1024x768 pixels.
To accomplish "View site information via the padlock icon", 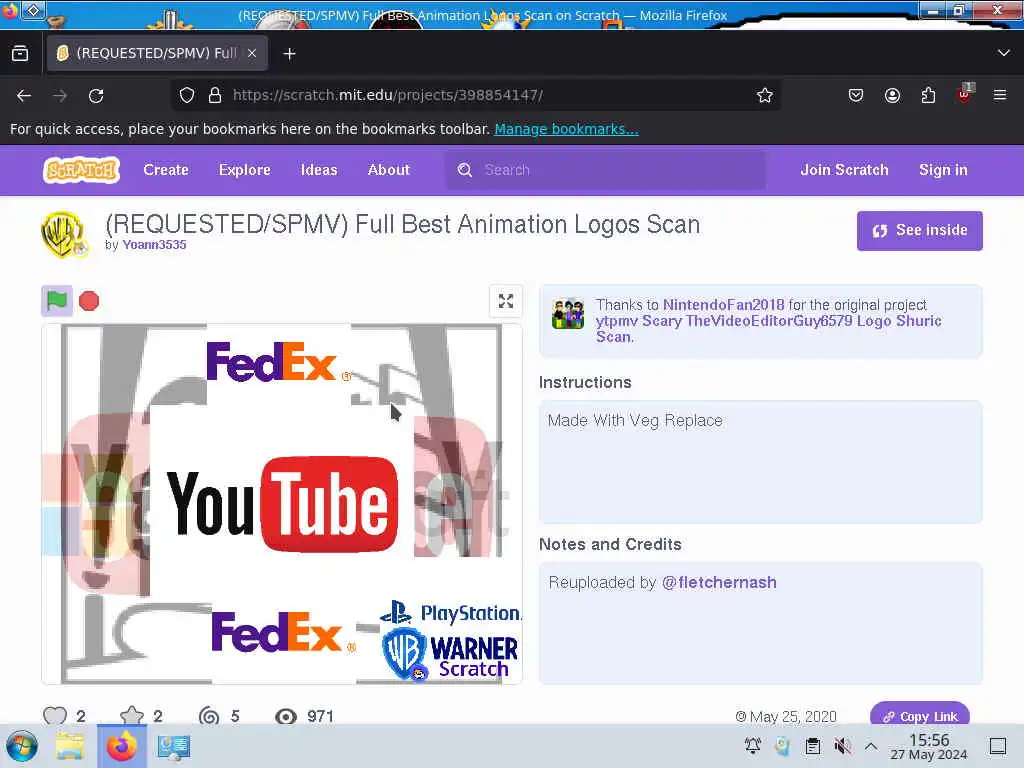I will (x=215, y=95).
